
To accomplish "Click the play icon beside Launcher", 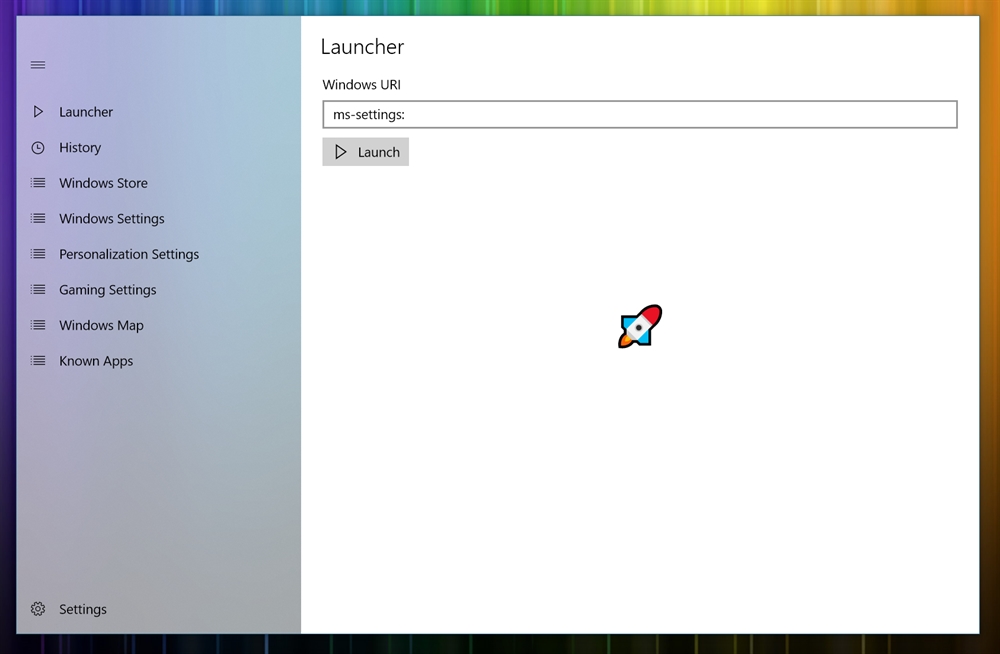I will pos(38,112).
